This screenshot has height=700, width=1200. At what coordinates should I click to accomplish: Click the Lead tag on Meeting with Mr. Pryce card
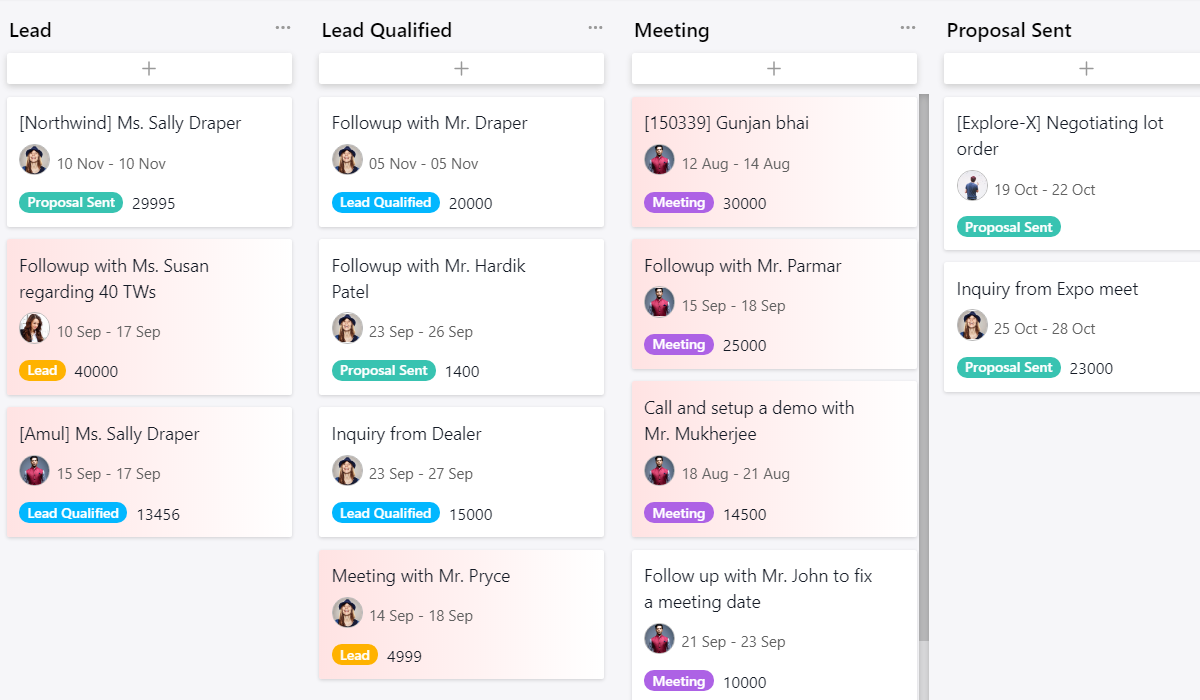(x=355, y=656)
